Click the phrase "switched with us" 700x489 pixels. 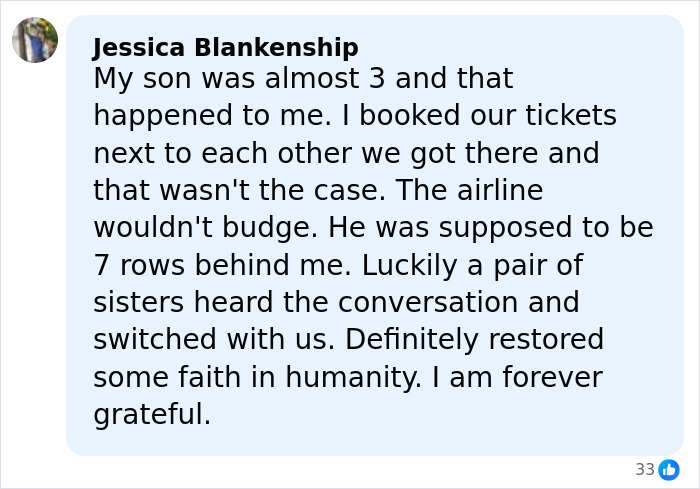tap(210, 340)
